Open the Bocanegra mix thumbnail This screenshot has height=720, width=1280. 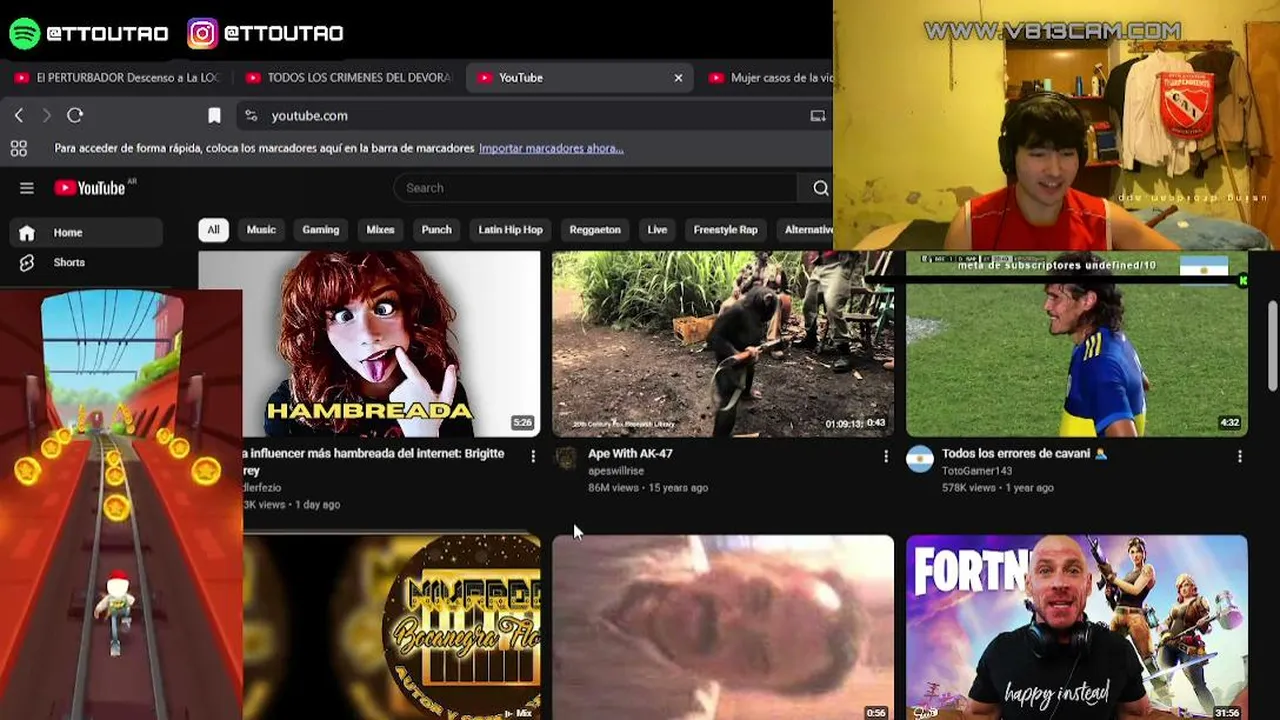coord(391,628)
